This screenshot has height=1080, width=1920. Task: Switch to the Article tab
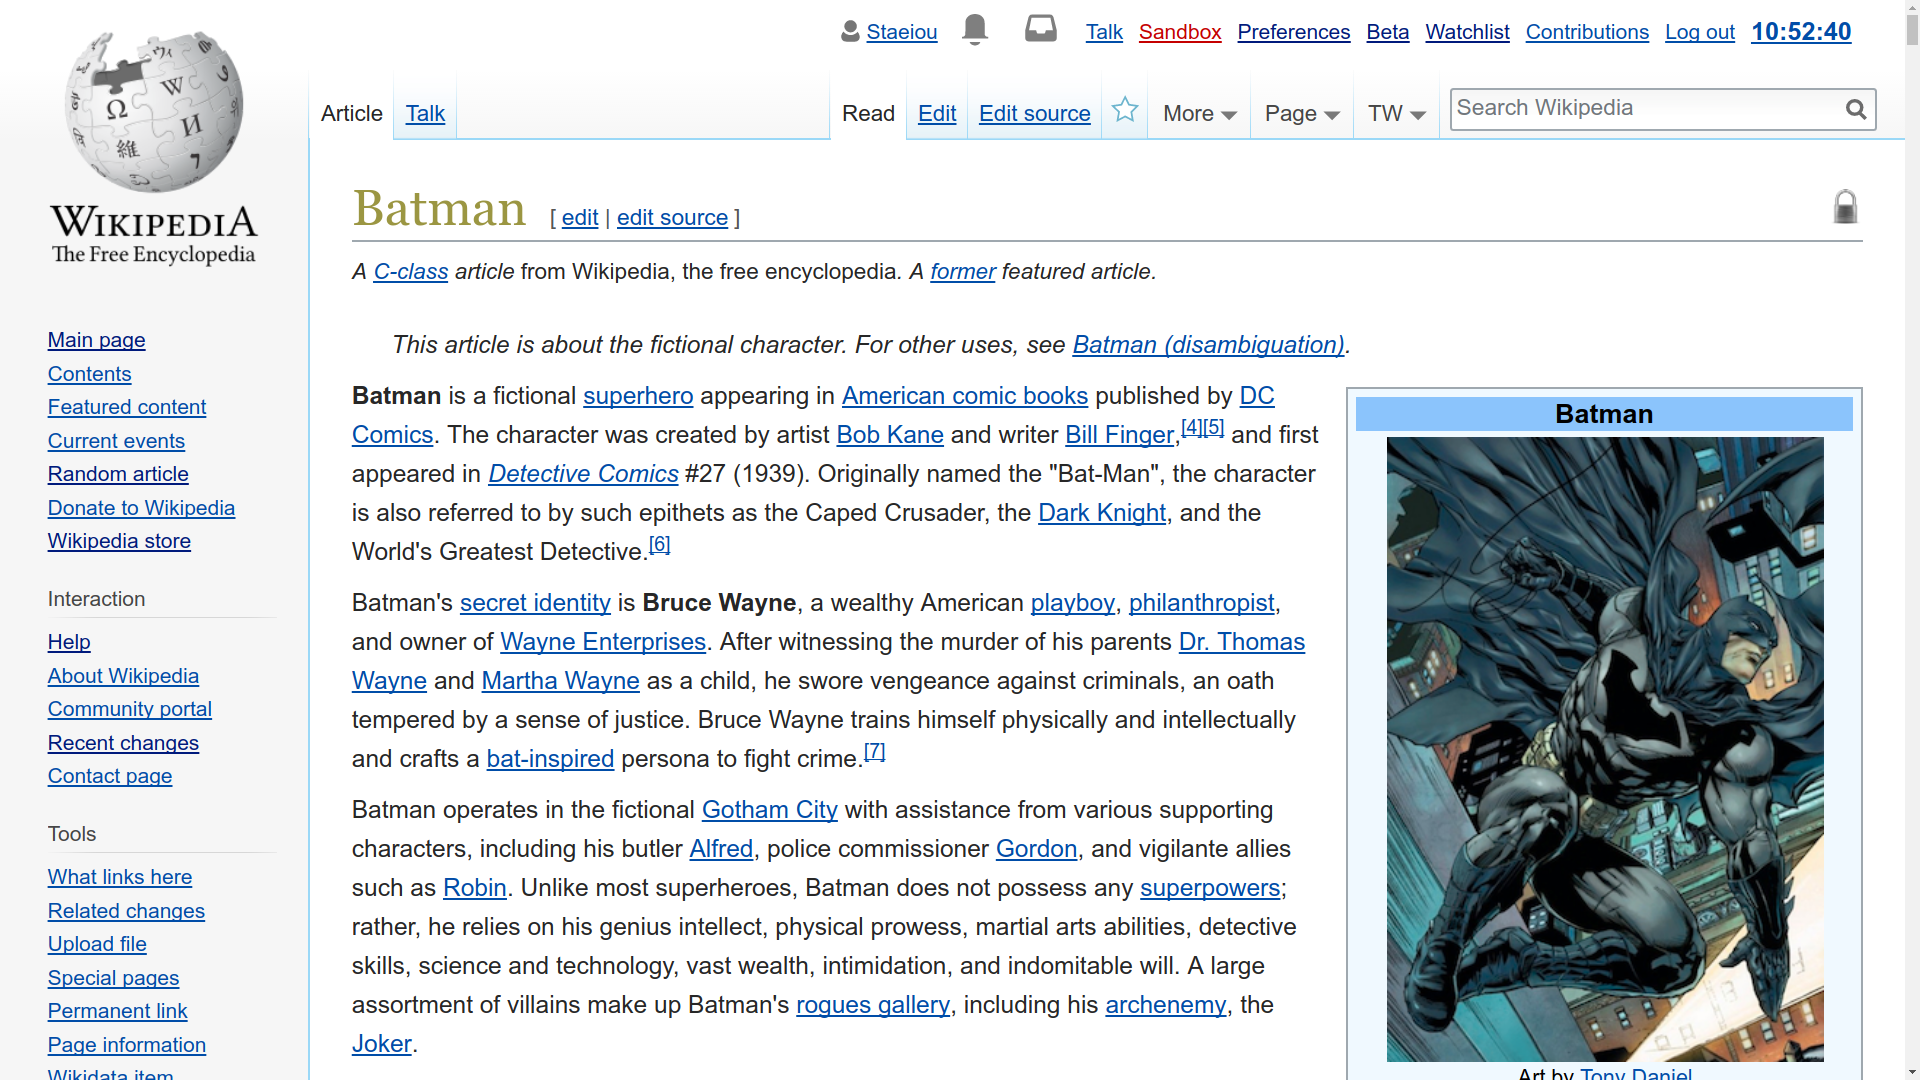pos(352,113)
